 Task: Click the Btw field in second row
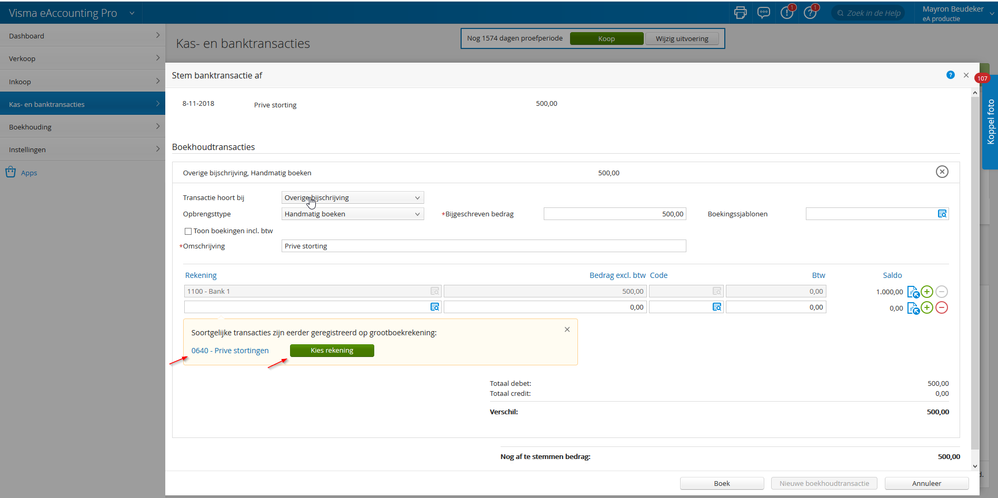pyautogui.click(x=776, y=307)
